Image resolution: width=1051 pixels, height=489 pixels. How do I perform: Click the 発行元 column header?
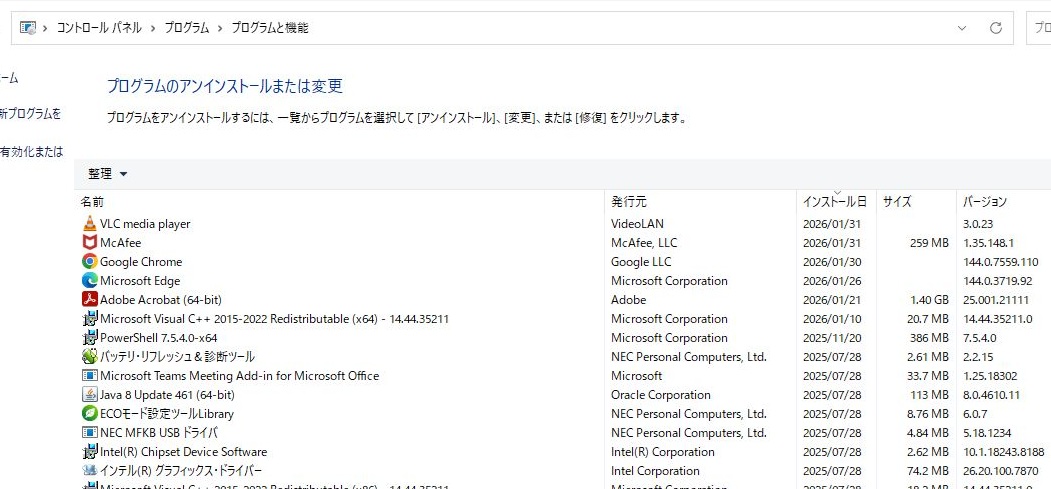click(629, 202)
